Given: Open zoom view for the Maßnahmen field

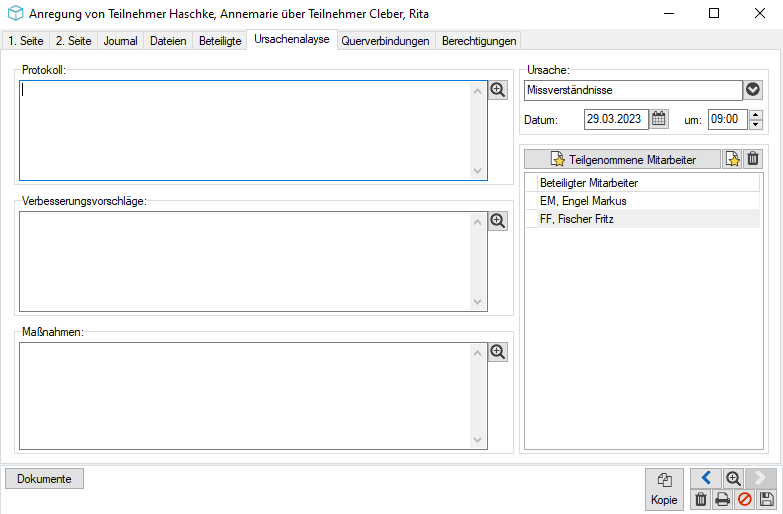Looking at the screenshot, I should (x=497, y=352).
